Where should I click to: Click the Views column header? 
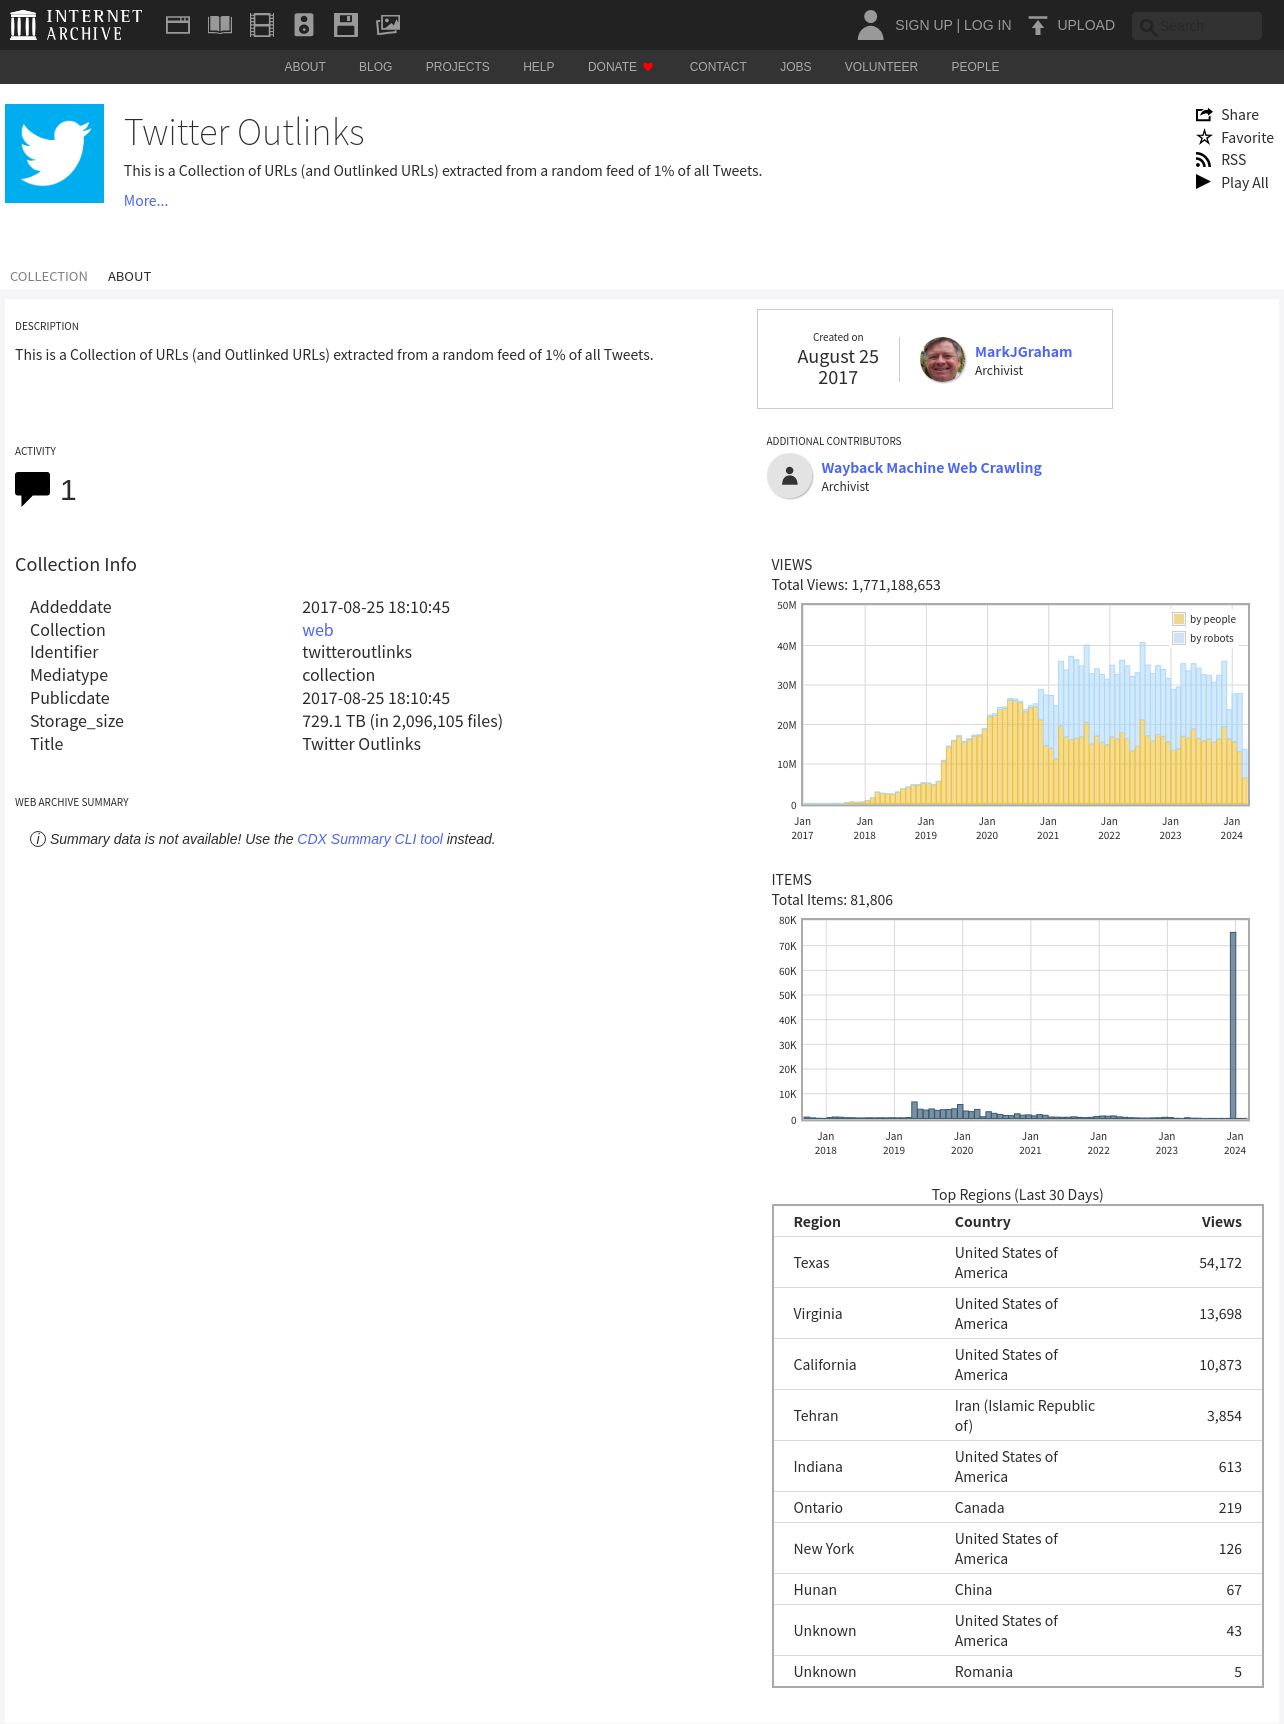click(x=1221, y=1222)
